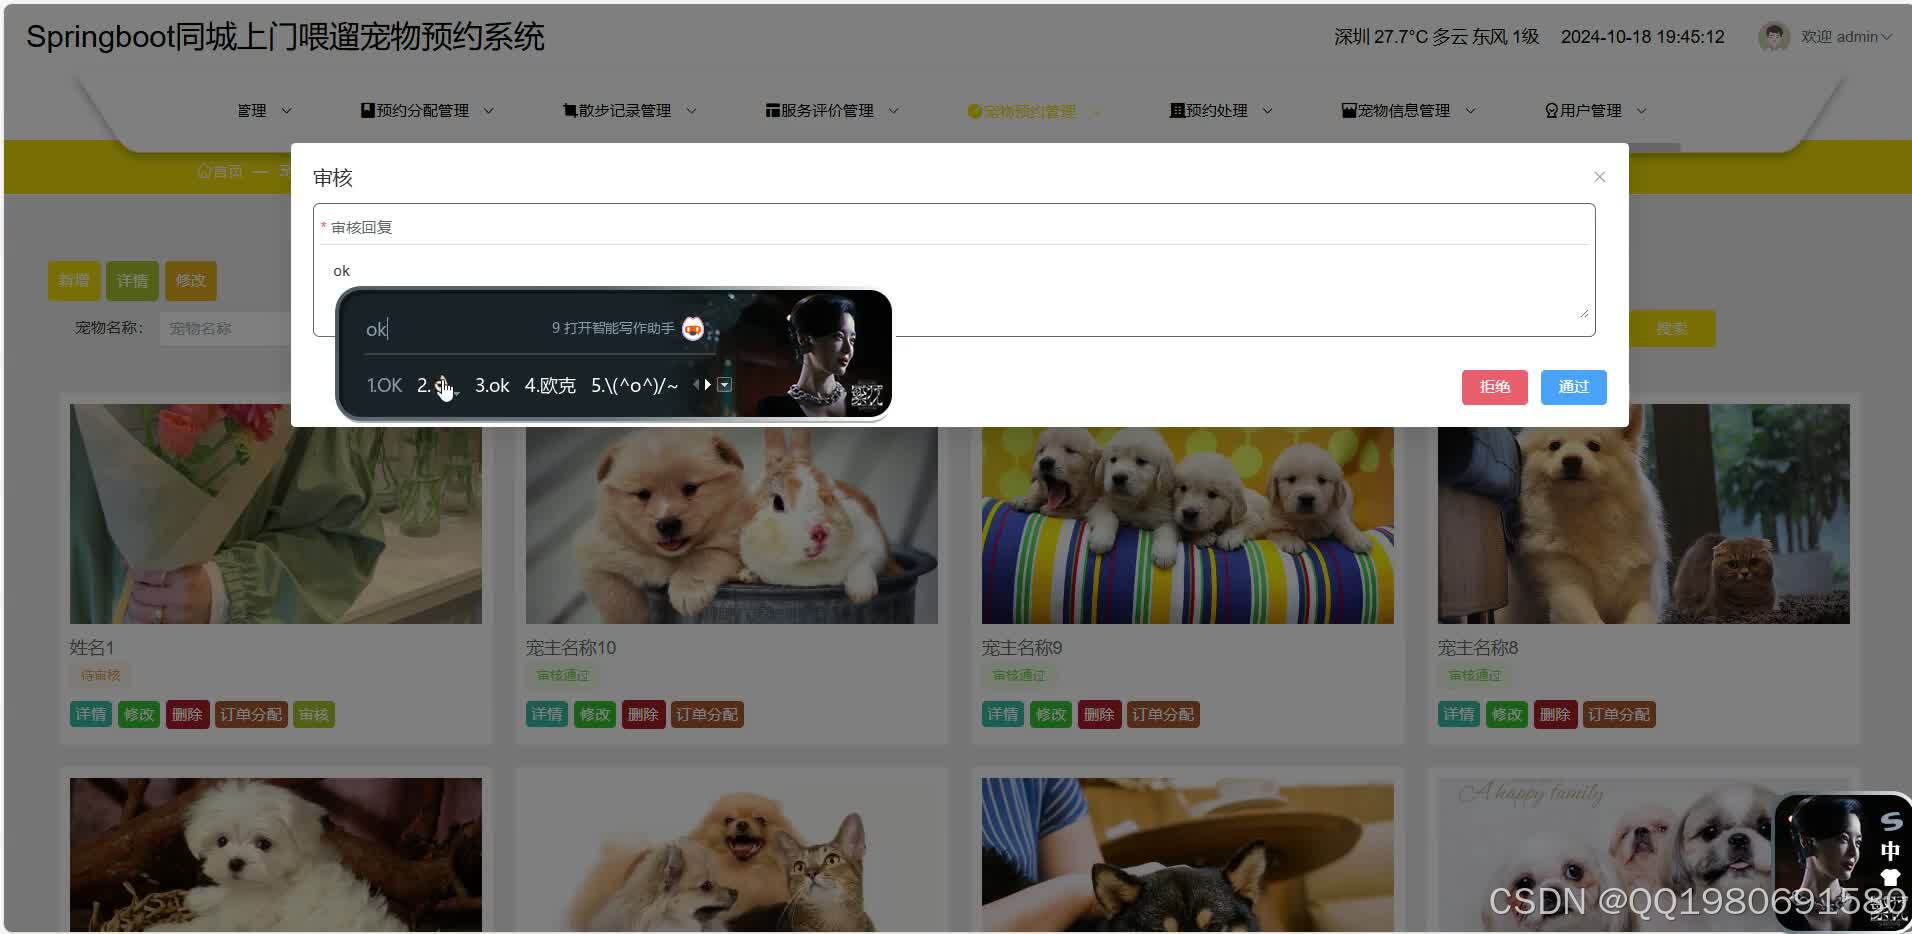Click the 预约分配管理 book icon
This screenshot has width=1912, height=934.
point(366,110)
